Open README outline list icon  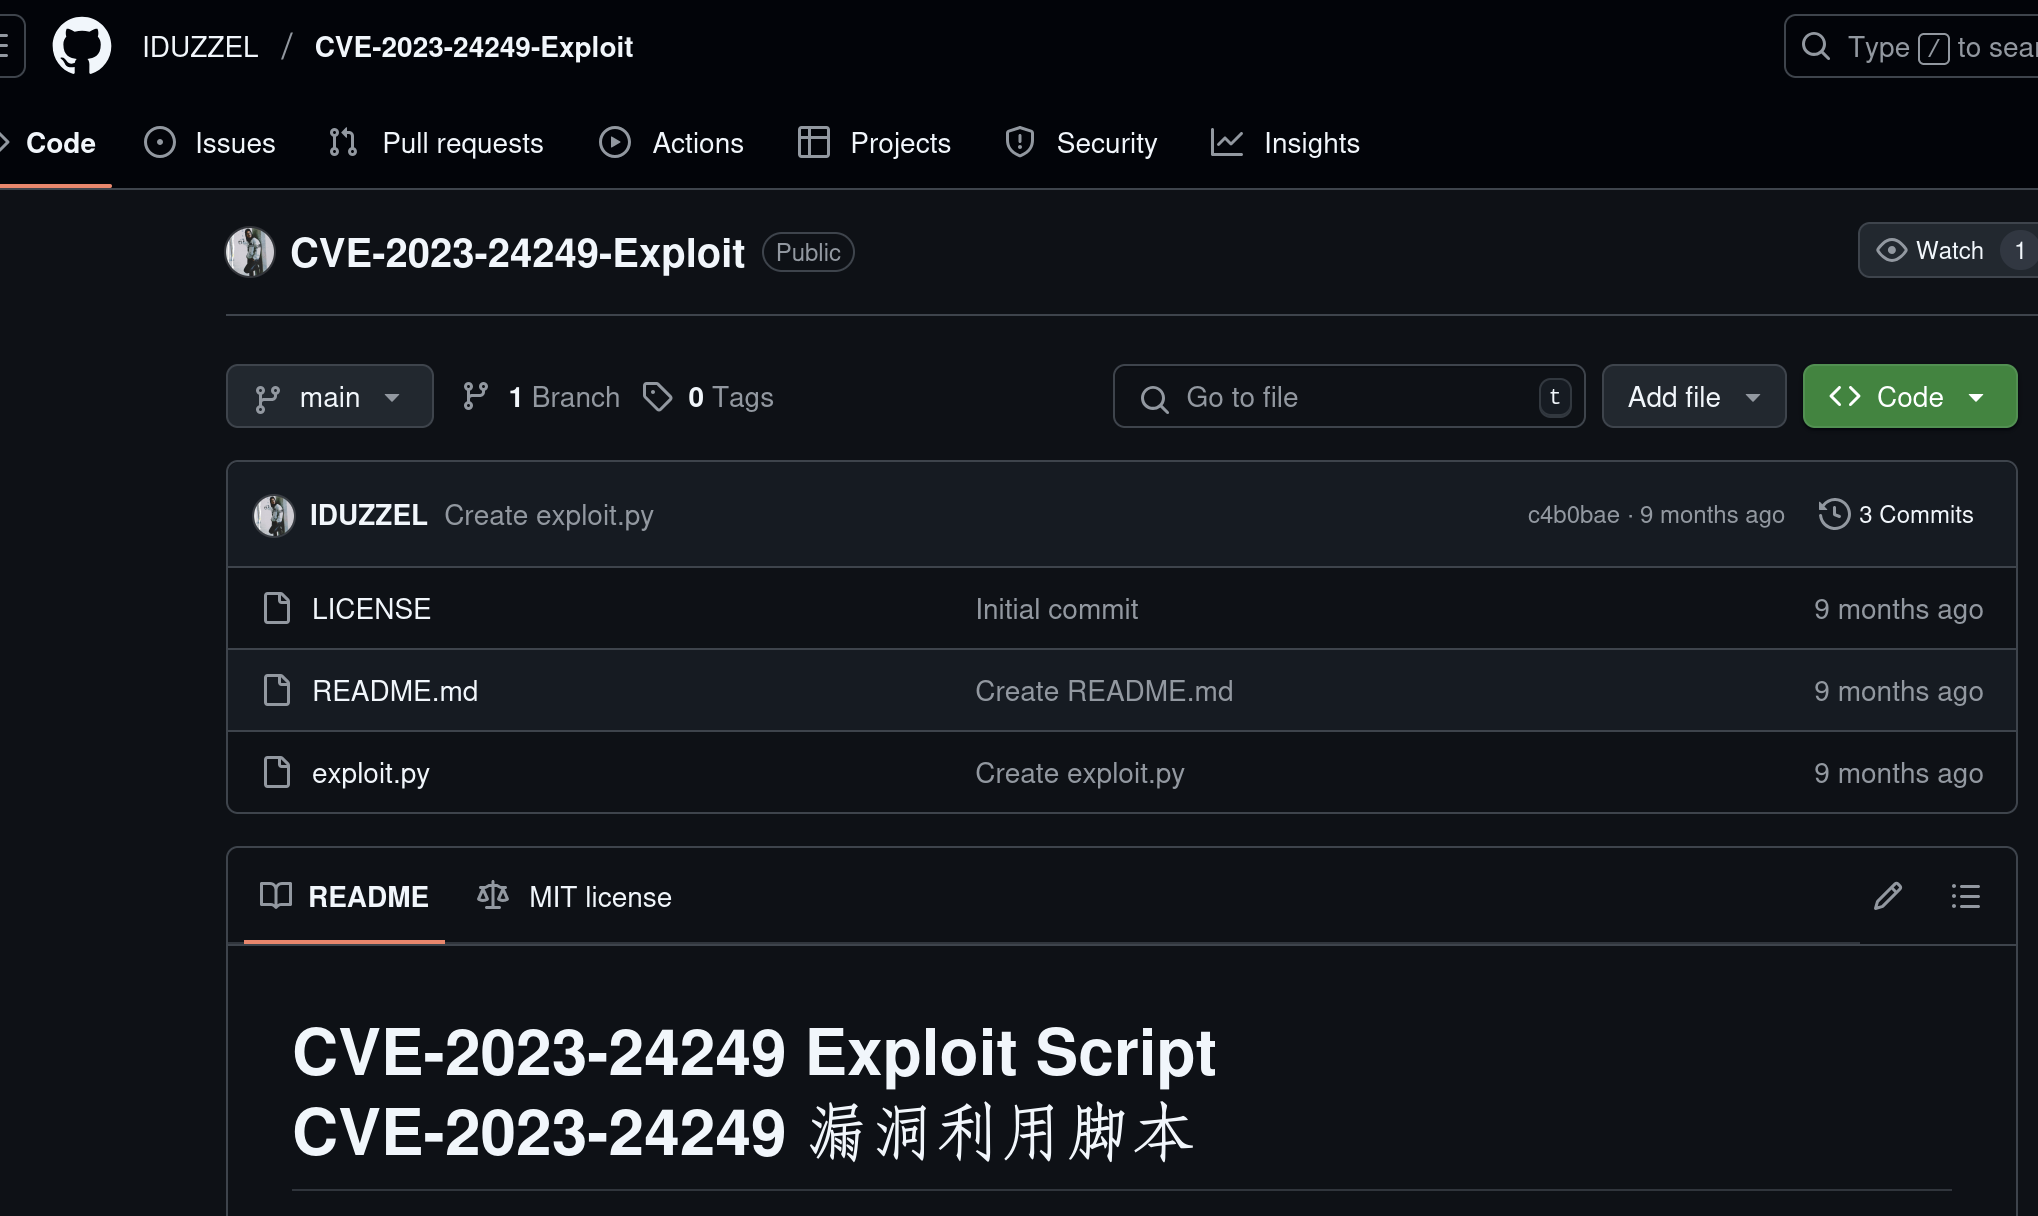click(x=1965, y=896)
